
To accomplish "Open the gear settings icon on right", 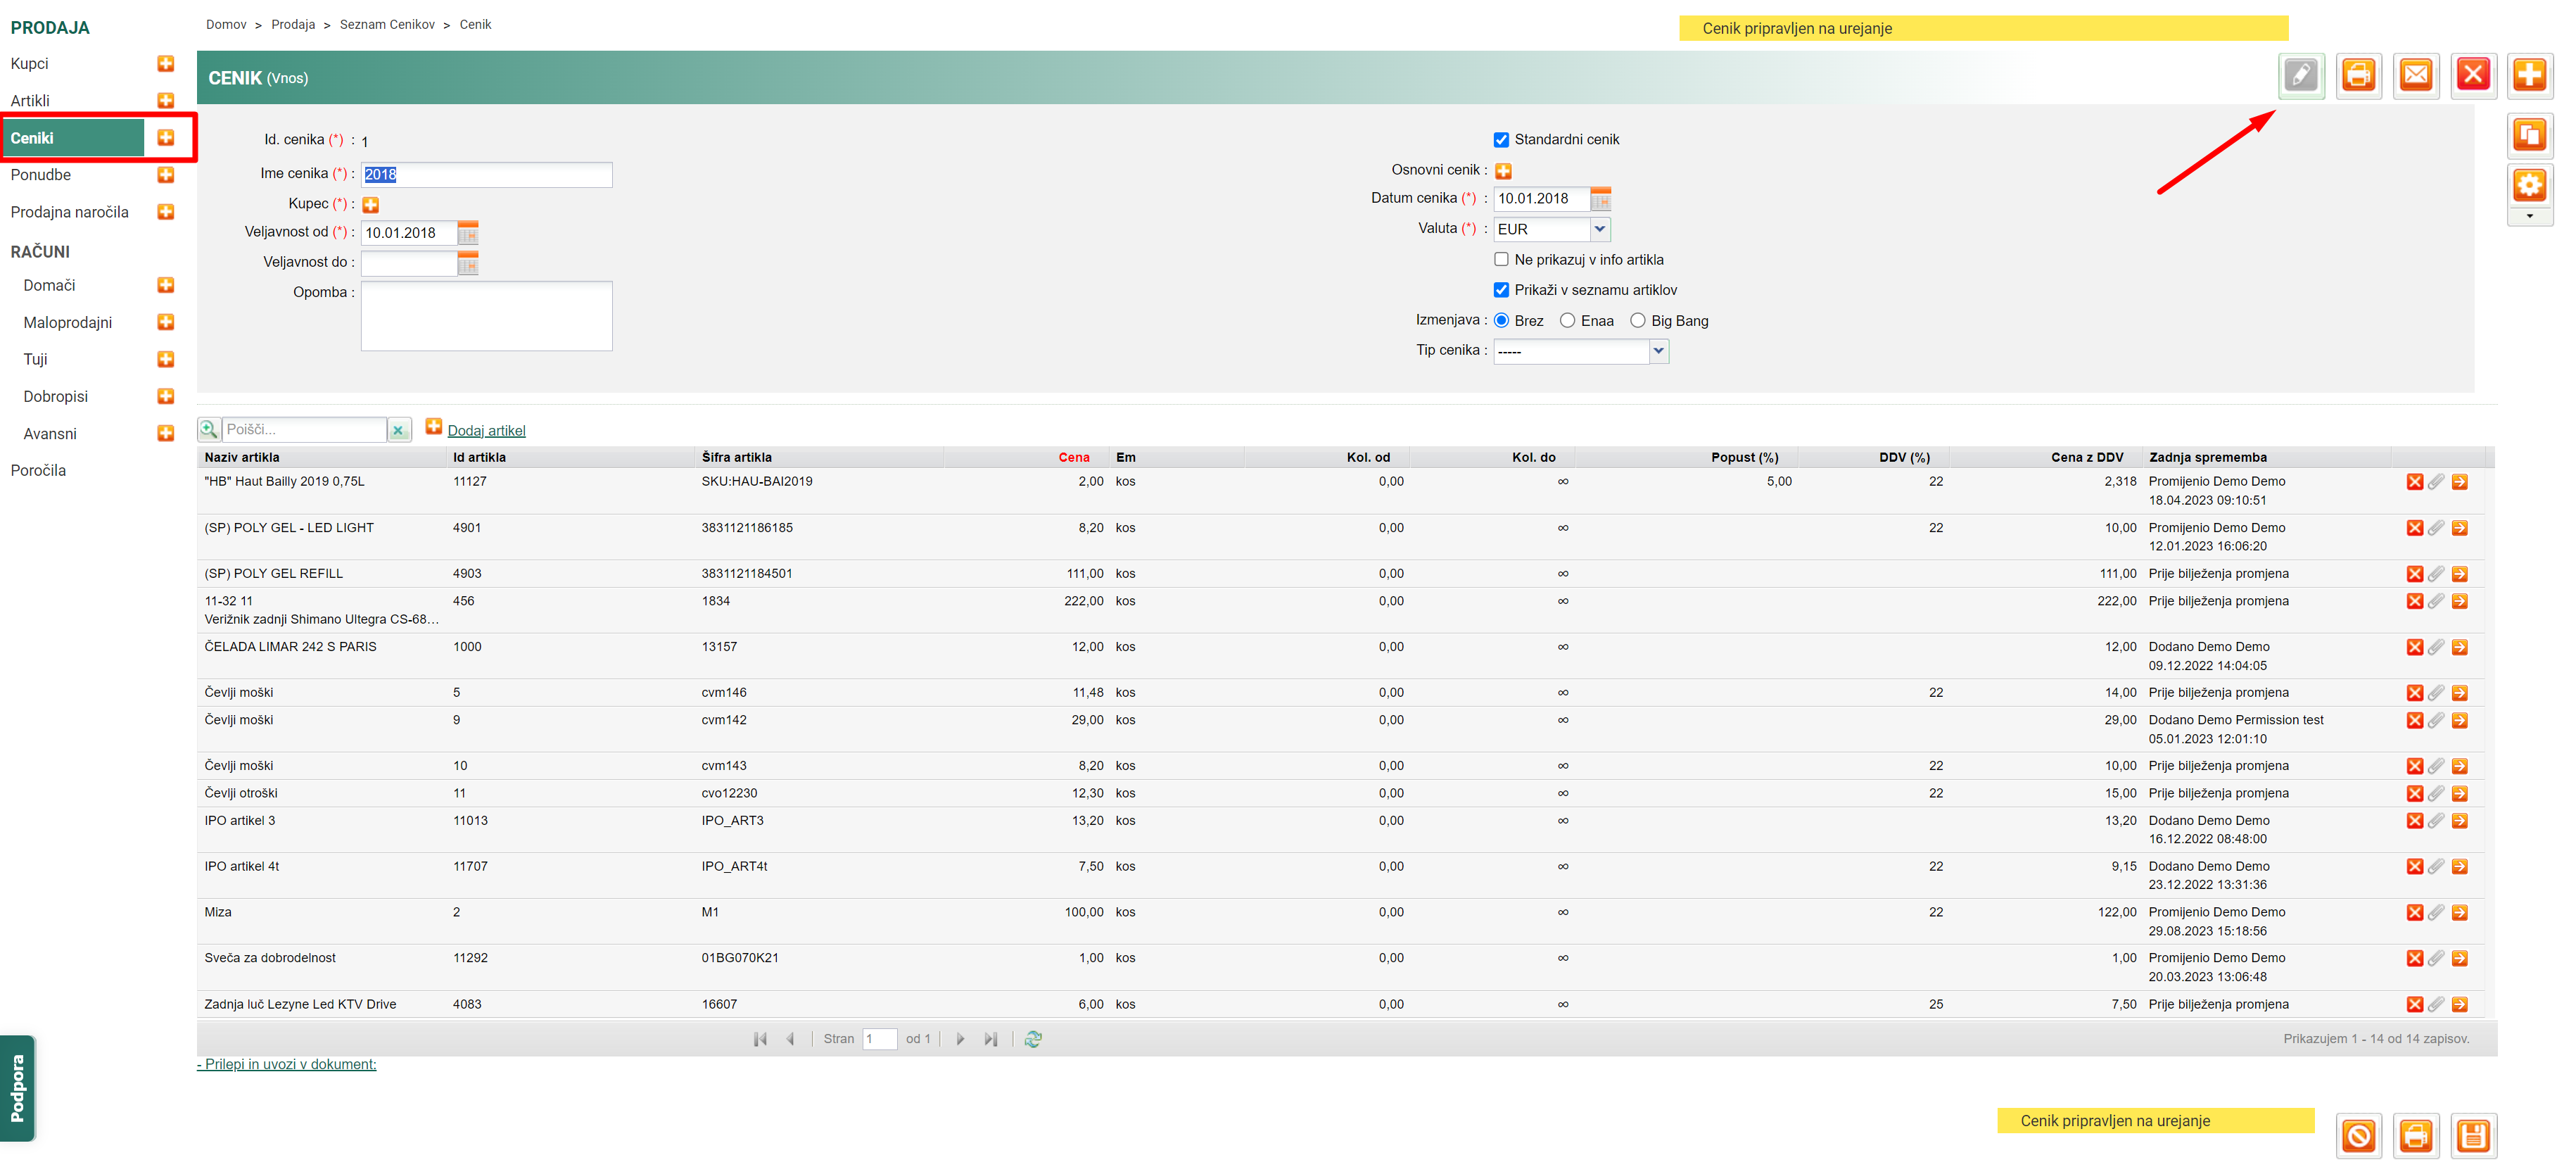I will (x=2529, y=186).
